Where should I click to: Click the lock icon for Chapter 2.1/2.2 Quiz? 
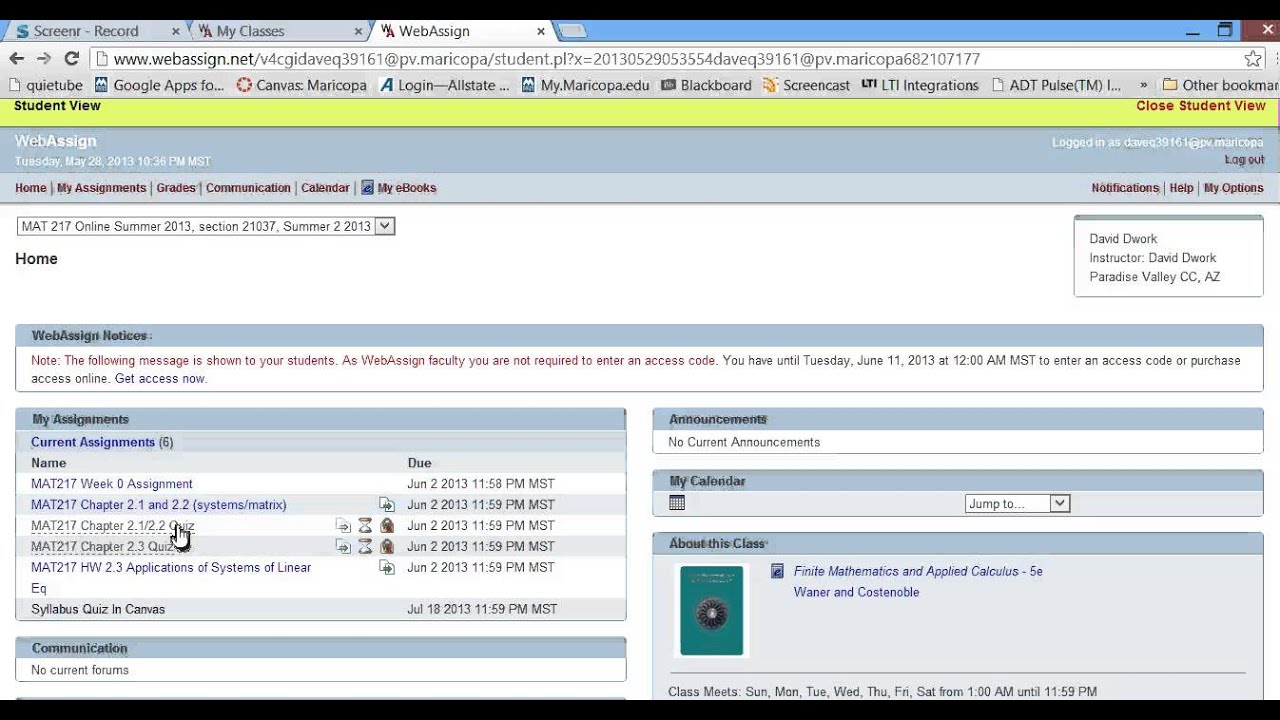pyautogui.click(x=386, y=526)
